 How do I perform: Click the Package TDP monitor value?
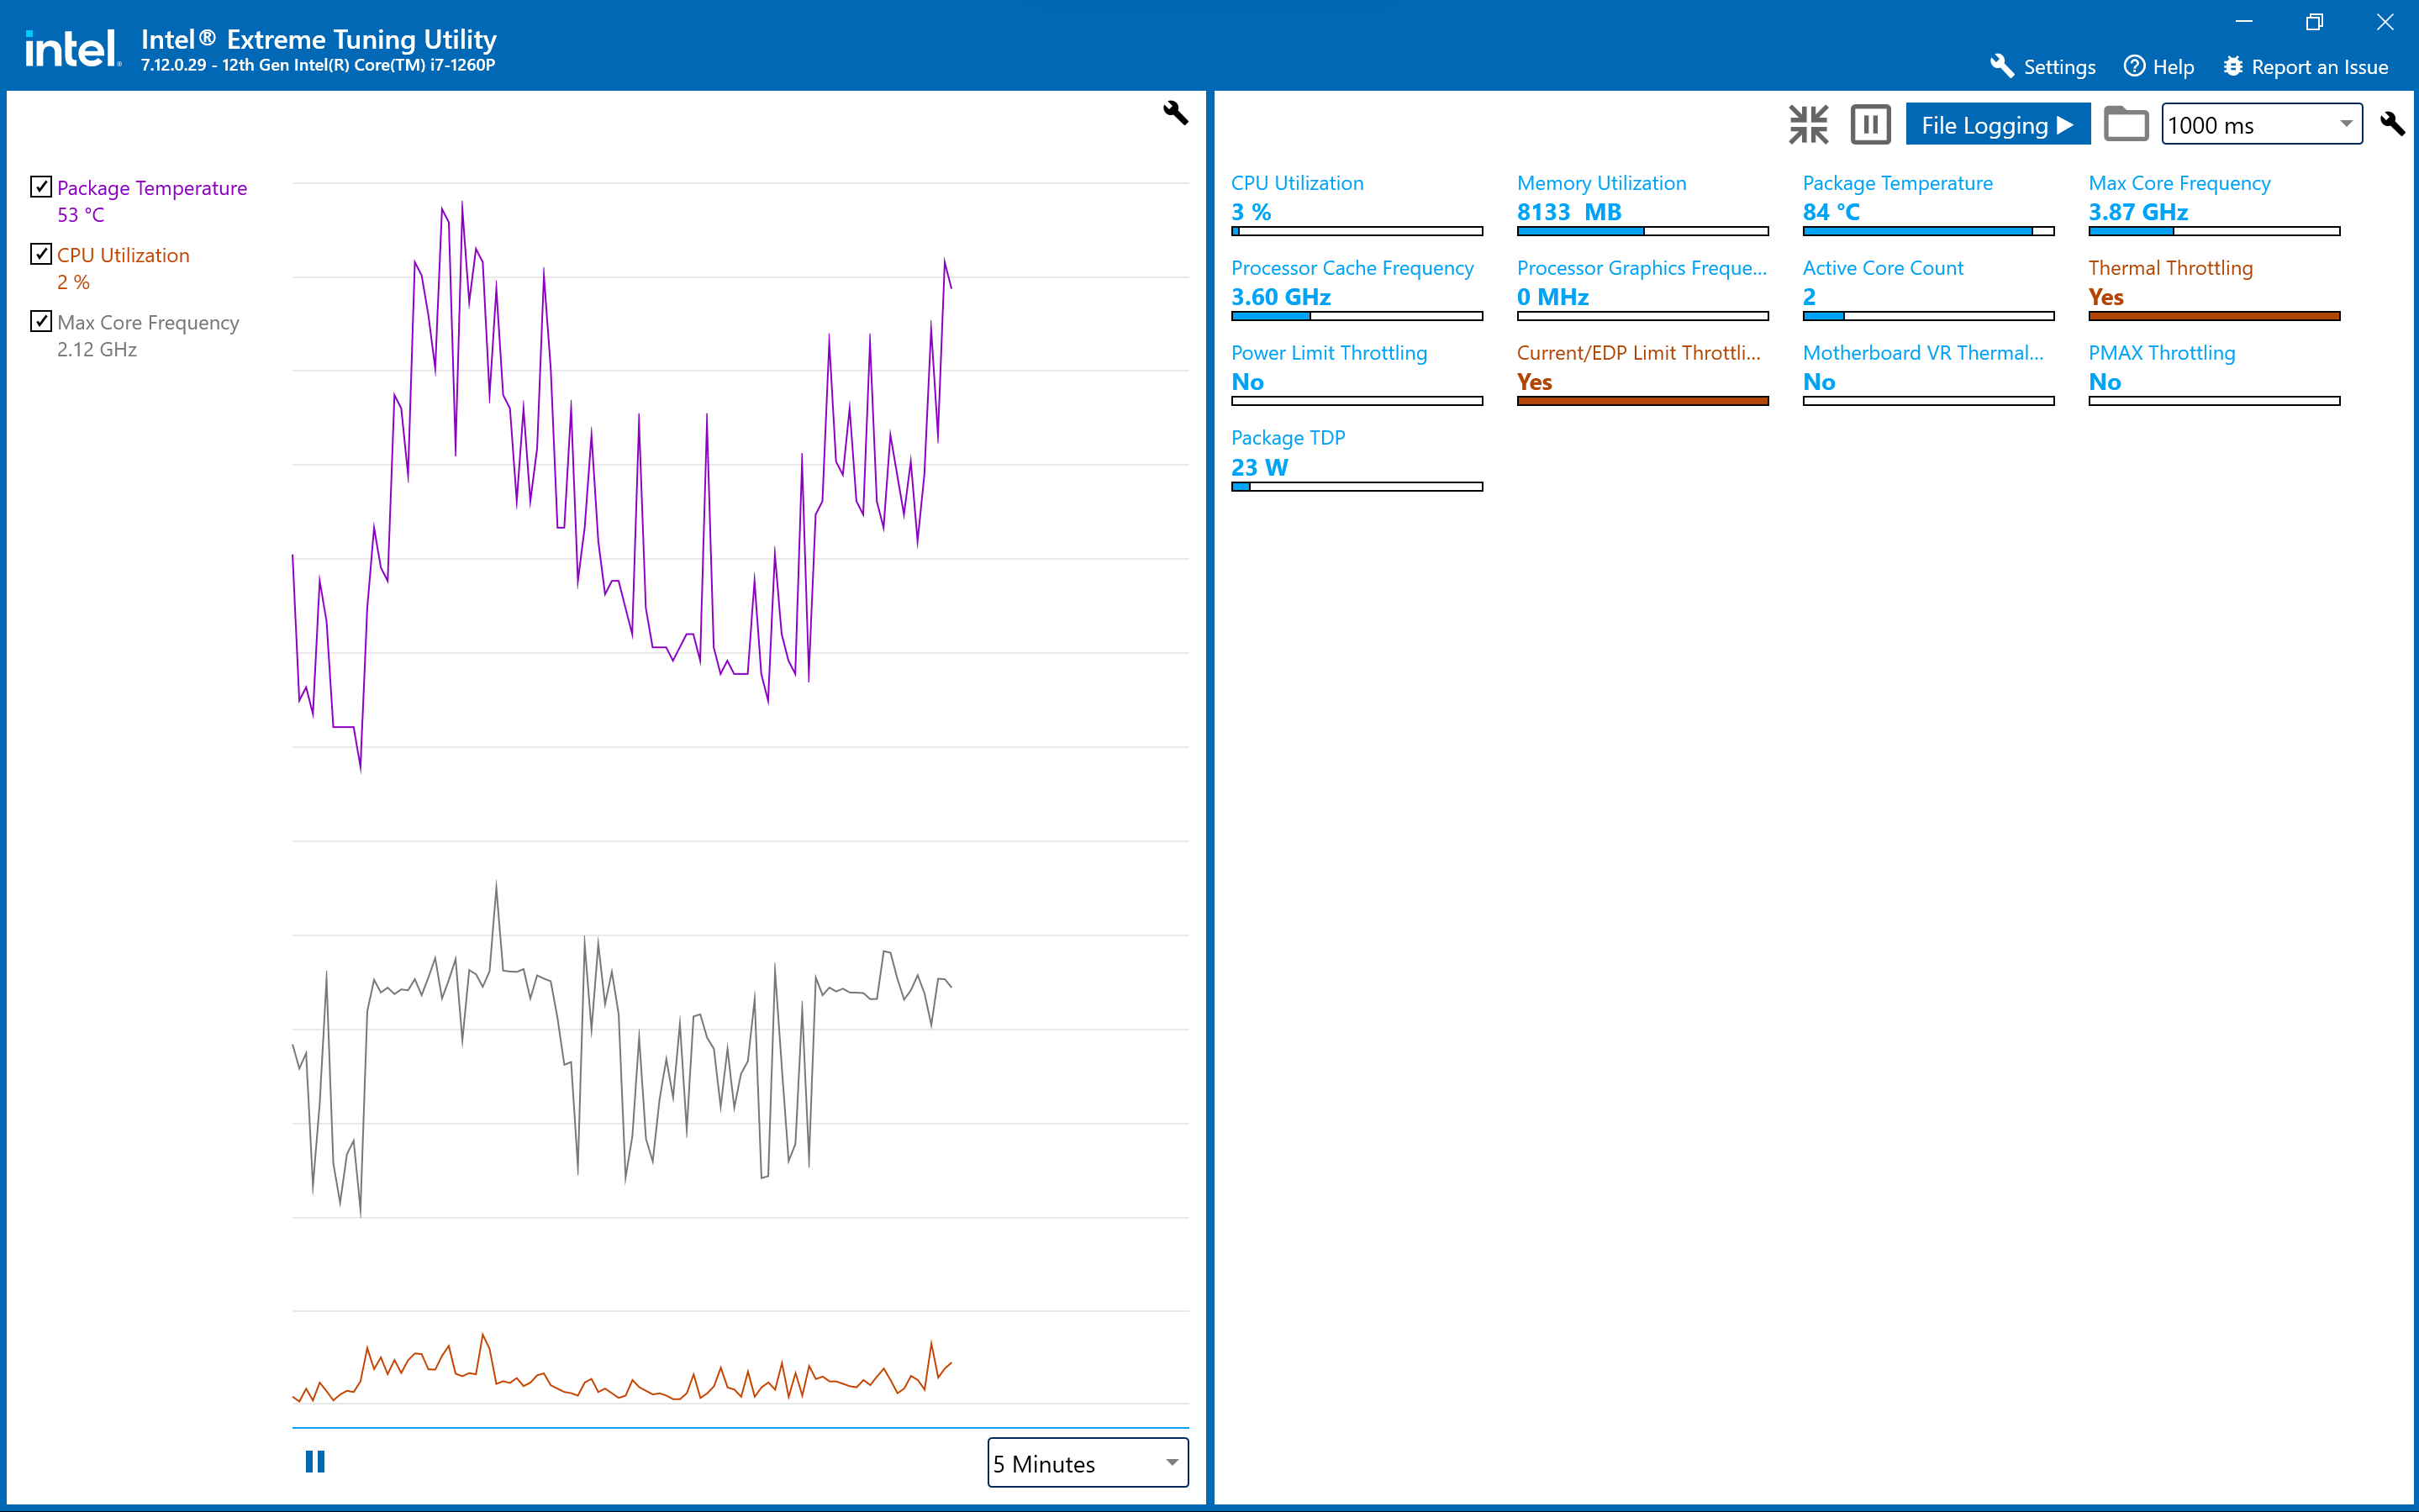(1259, 467)
